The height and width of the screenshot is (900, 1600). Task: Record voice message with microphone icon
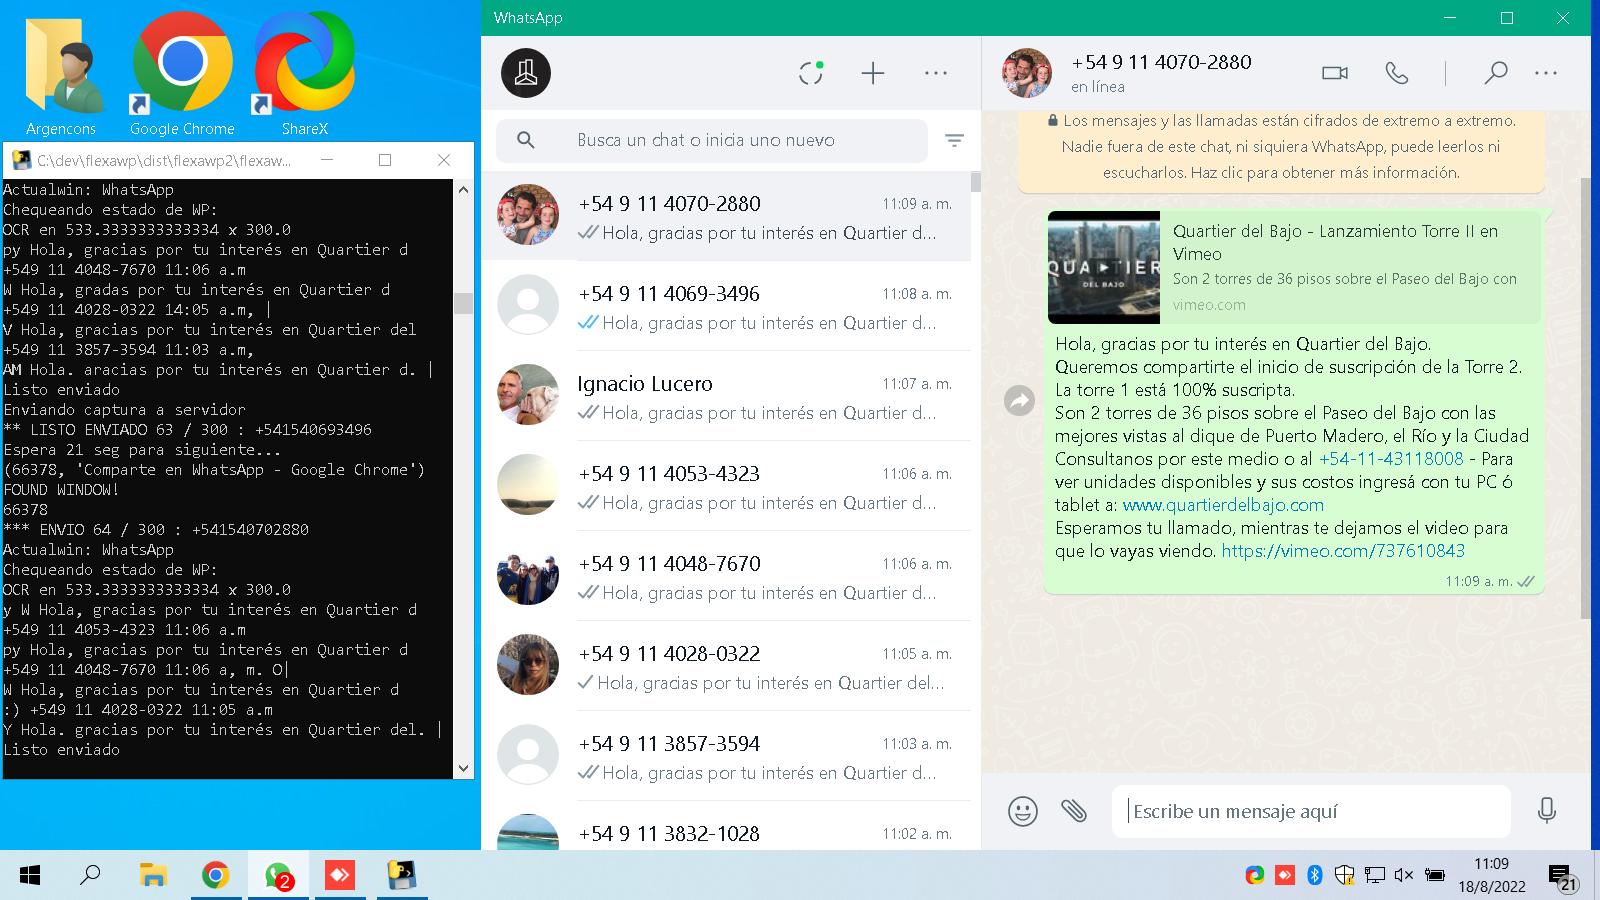coord(1546,810)
